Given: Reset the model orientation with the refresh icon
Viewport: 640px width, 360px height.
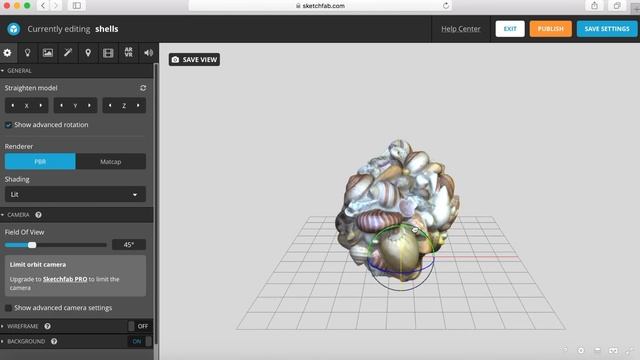Looking at the screenshot, I should pos(143,88).
